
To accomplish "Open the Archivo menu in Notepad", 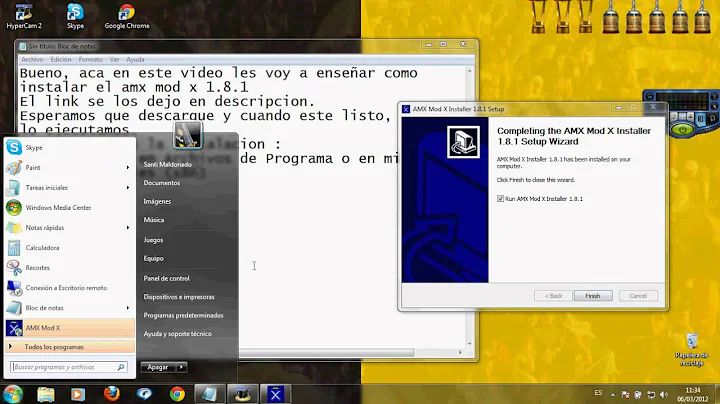I will [x=32, y=59].
